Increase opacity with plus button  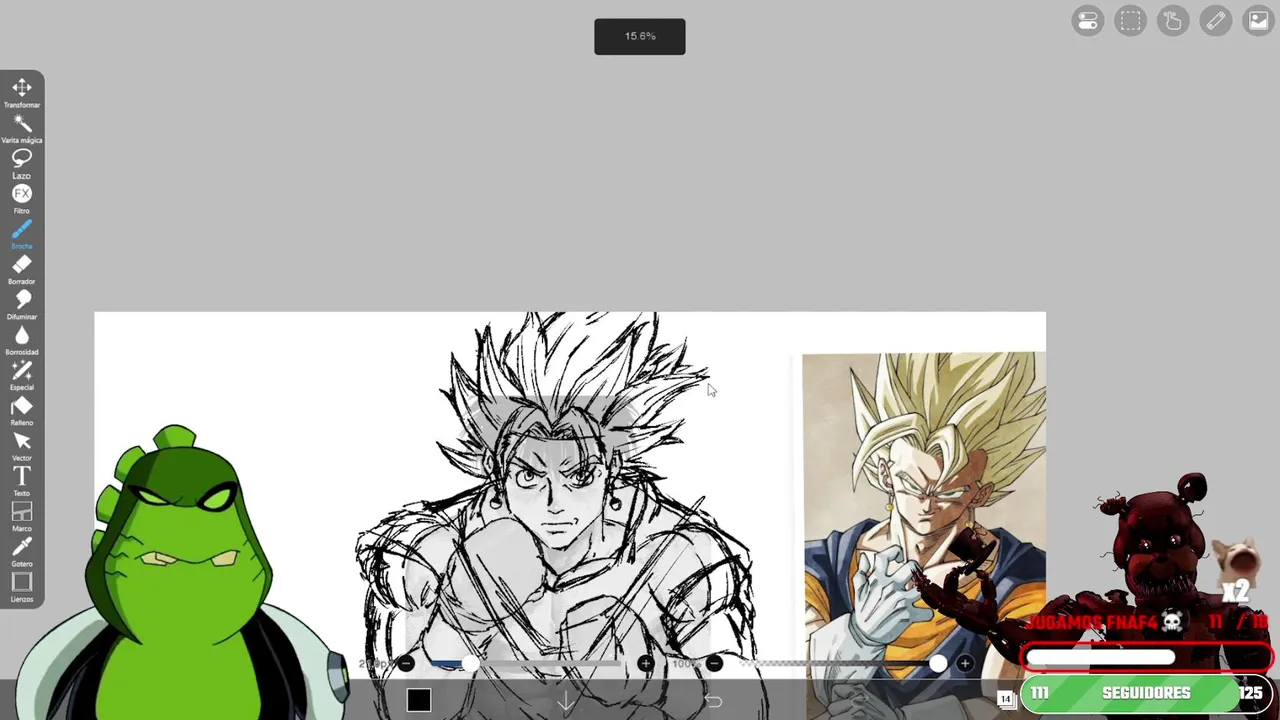pos(965,663)
